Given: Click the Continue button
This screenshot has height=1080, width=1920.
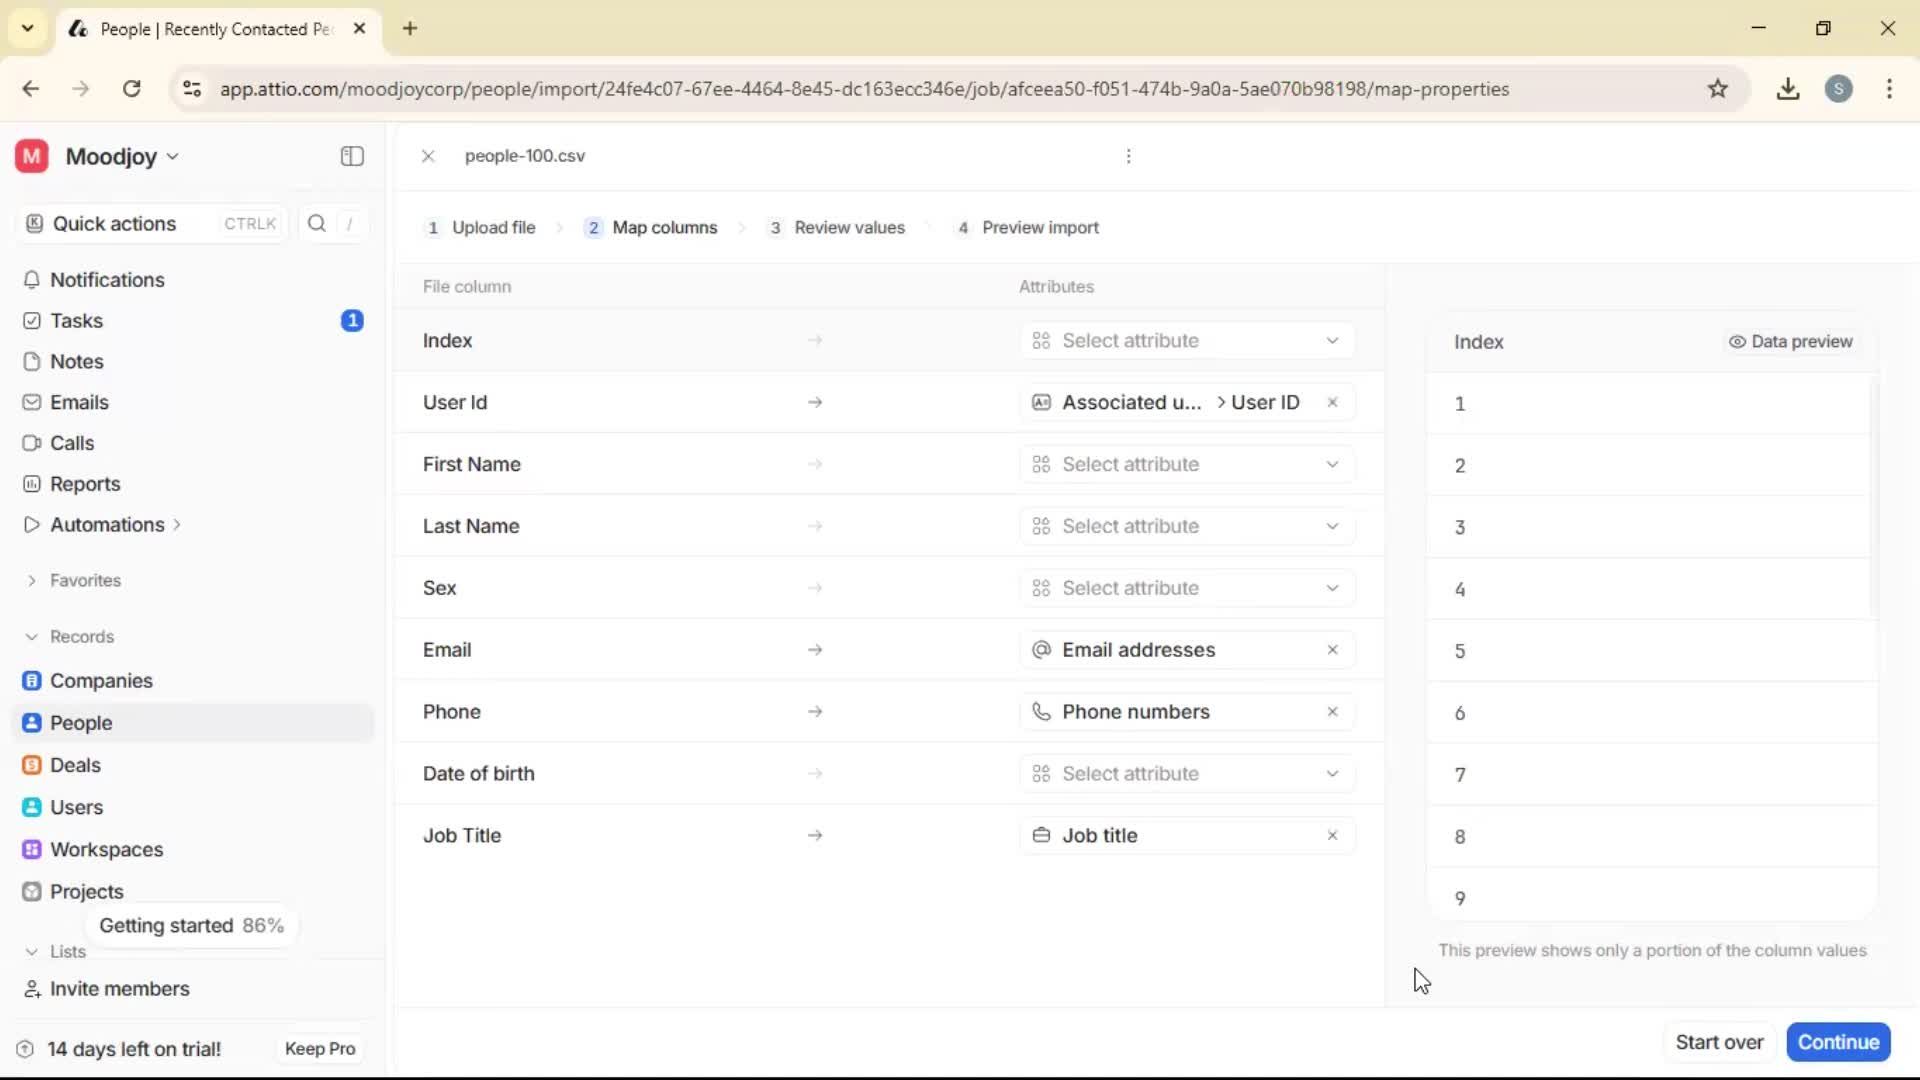Looking at the screenshot, I should point(1838,1042).
